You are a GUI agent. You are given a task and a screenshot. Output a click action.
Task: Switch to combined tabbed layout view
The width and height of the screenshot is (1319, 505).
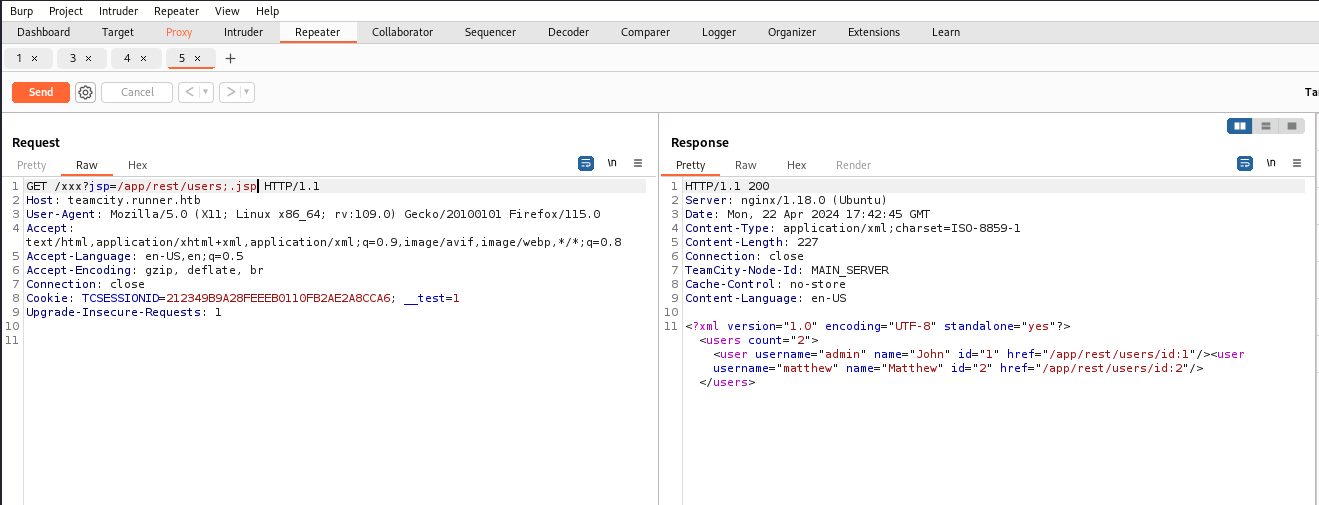point(1292,126)
